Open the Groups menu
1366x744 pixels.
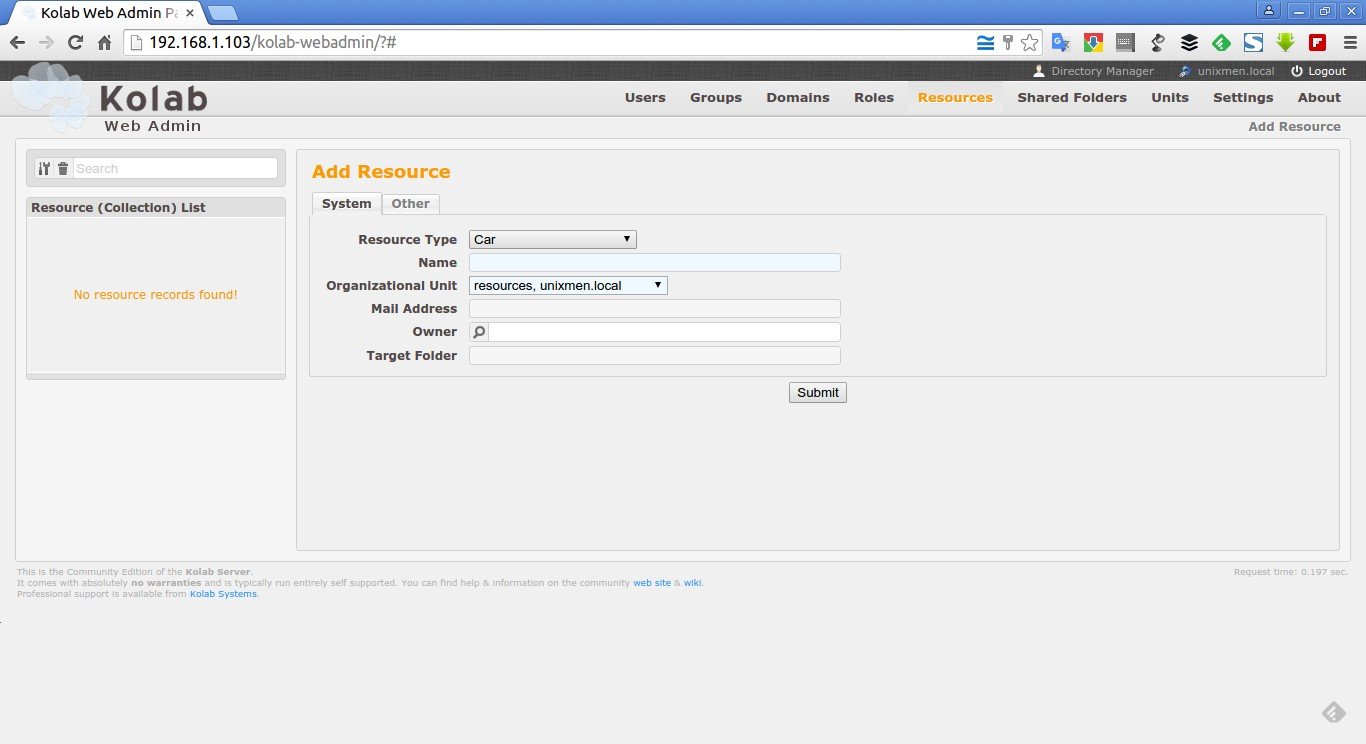click(x=716, y=97)
